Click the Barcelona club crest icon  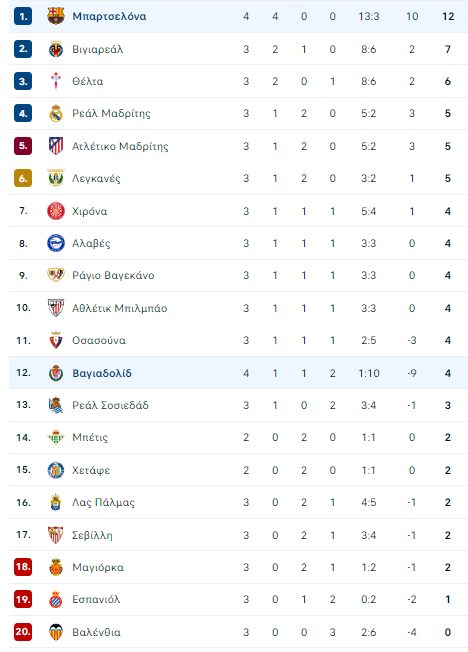point(56,16)
